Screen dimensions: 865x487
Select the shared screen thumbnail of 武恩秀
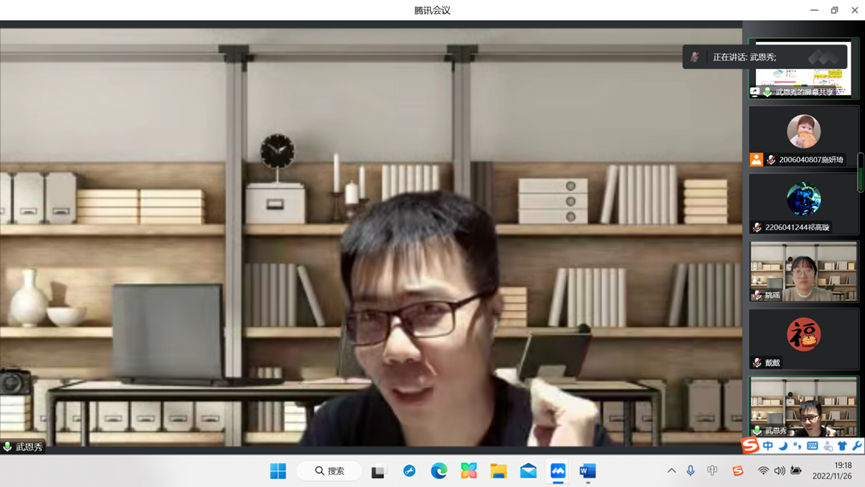click(x=803, y=70)
